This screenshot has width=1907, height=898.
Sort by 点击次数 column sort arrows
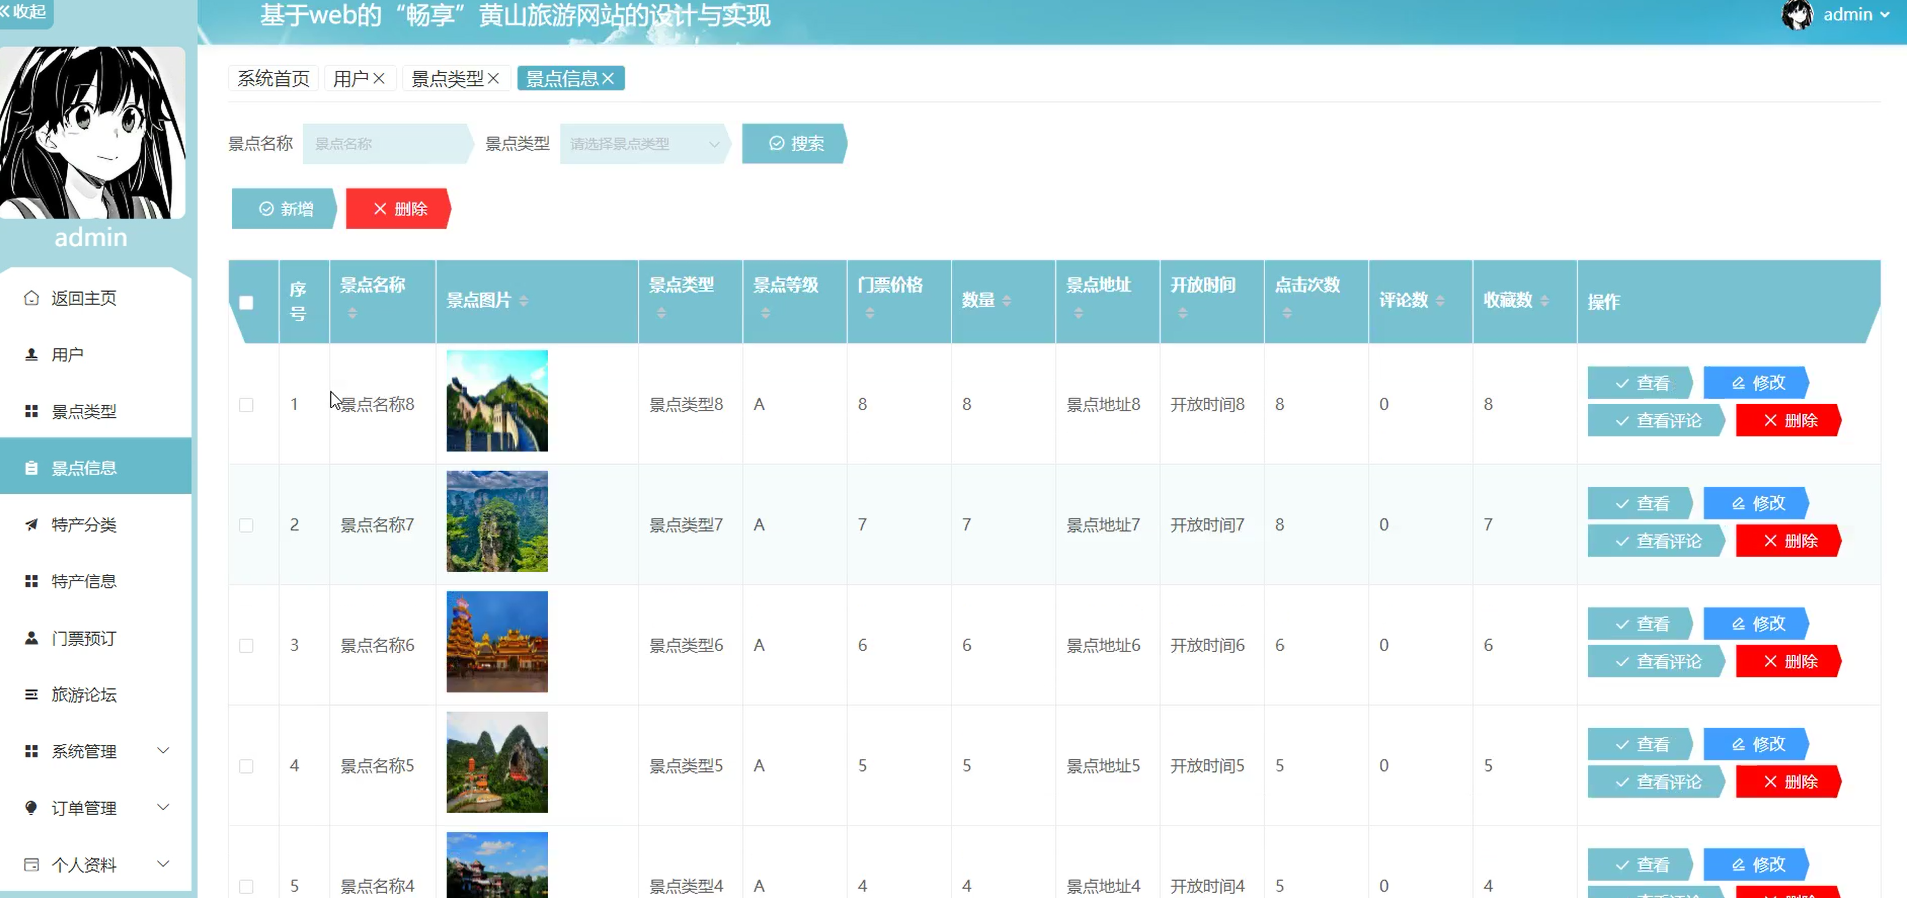pyautogui.click(x=1287, y=314)
